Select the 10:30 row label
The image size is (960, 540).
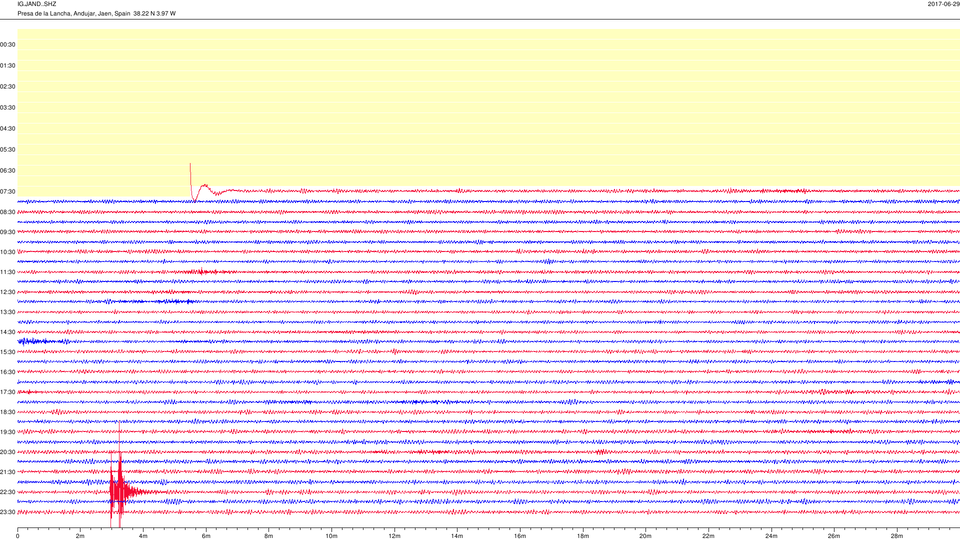(x=8, y=252)
